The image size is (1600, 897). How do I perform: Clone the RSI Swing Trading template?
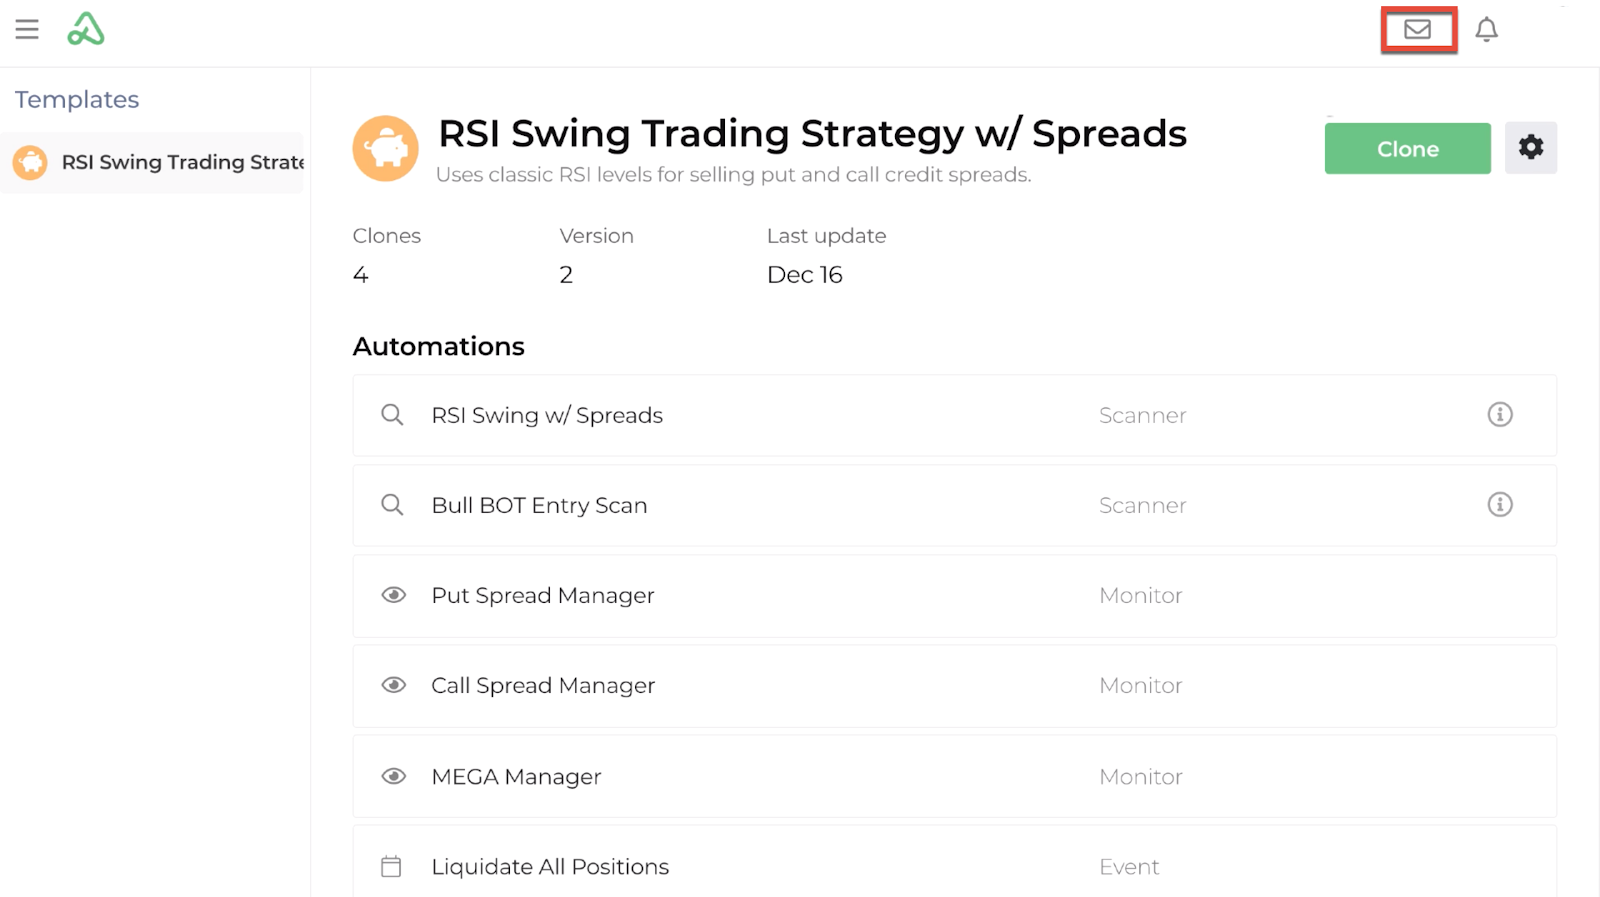[x=1407, y=149]
